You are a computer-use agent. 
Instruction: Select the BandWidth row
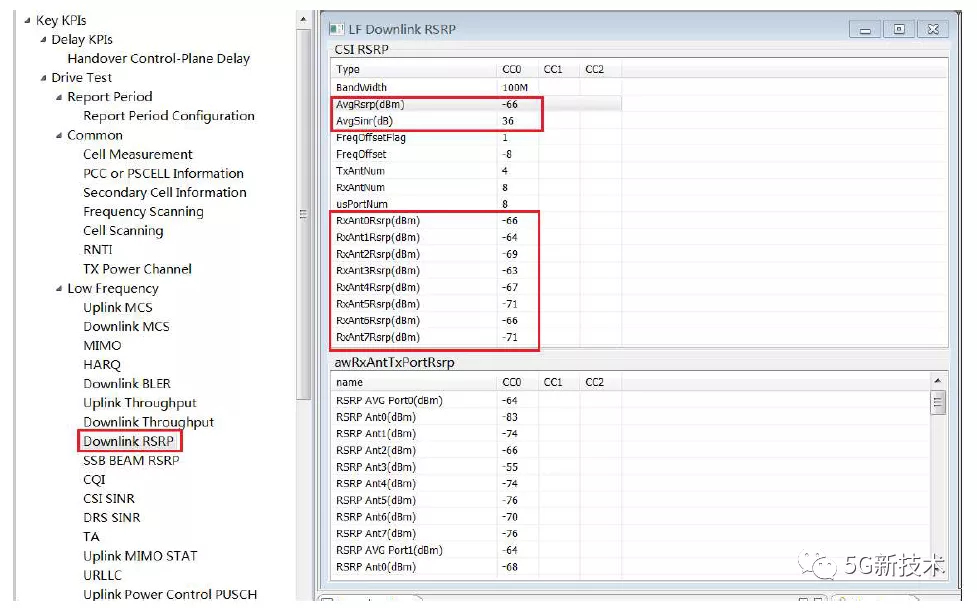pyautogui.click(x=476, y=87)
